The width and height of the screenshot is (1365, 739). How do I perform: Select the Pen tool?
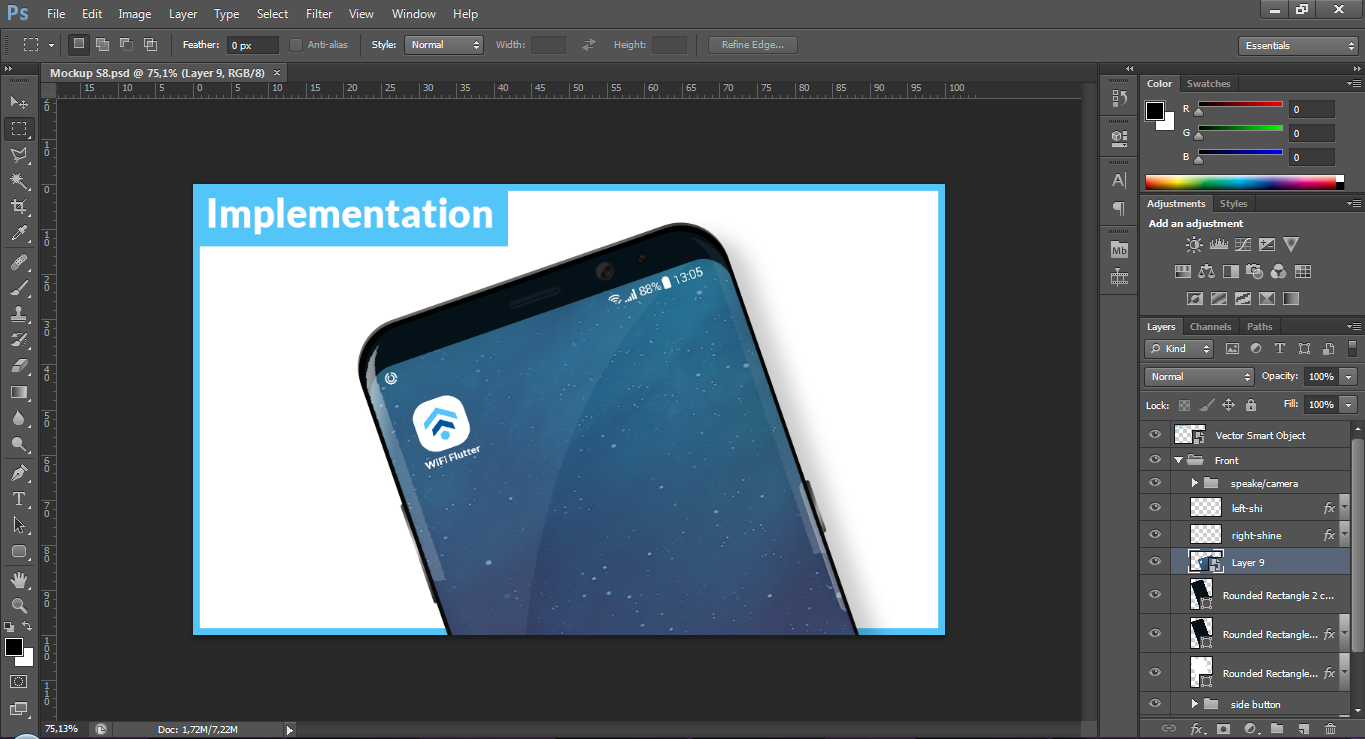19,472
